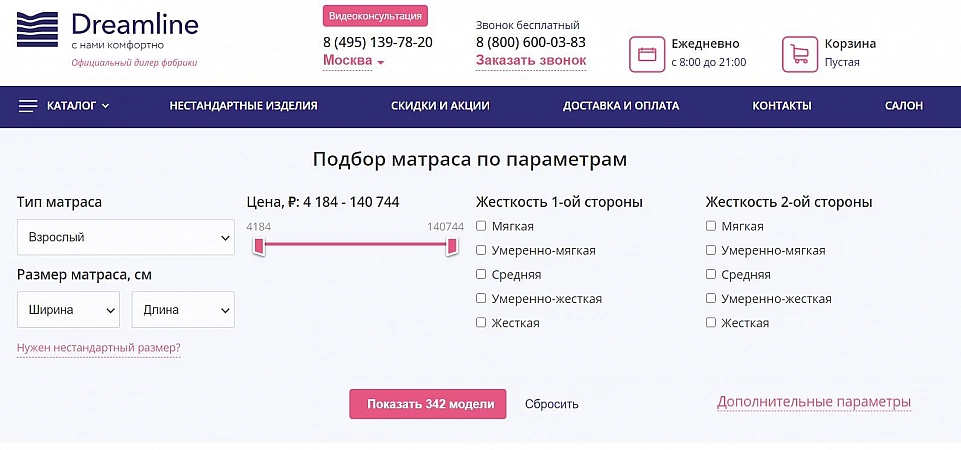Image resolution: width=961 pixels, height=450 pixels.
Task: Open the shopping cart icon
Action: 800,53
